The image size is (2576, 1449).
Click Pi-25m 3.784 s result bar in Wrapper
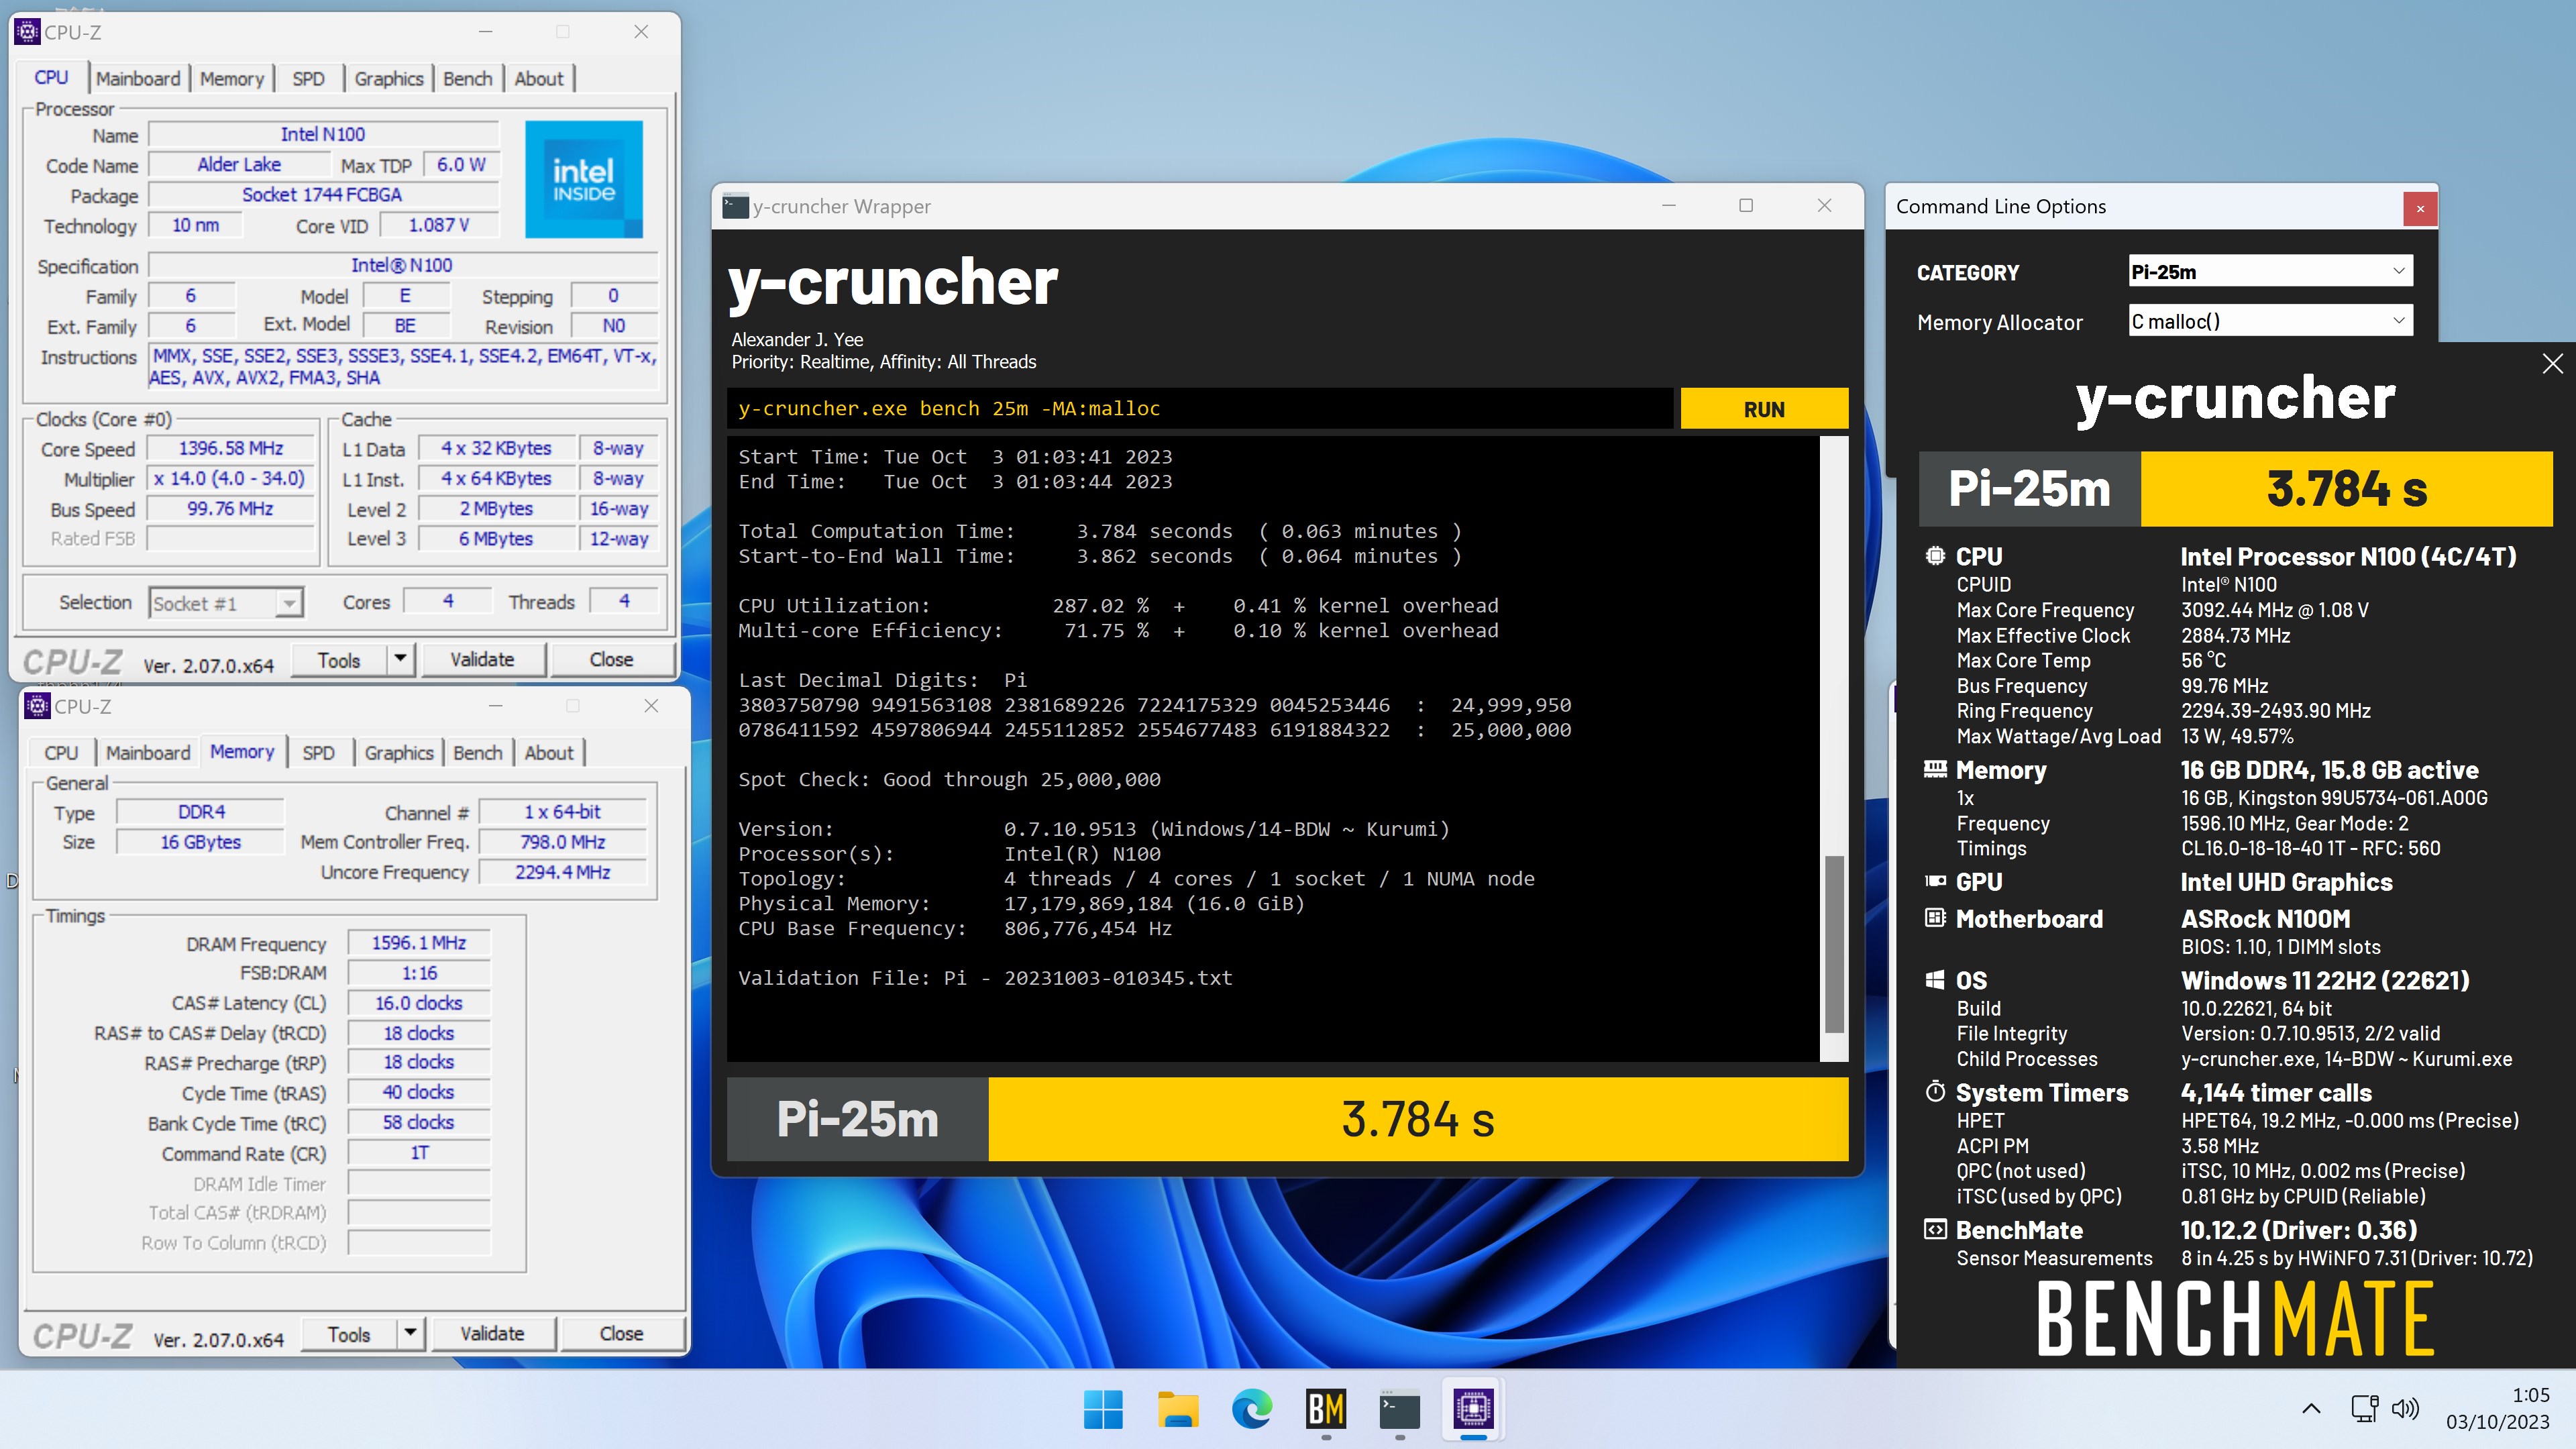click(1288, 1119)
